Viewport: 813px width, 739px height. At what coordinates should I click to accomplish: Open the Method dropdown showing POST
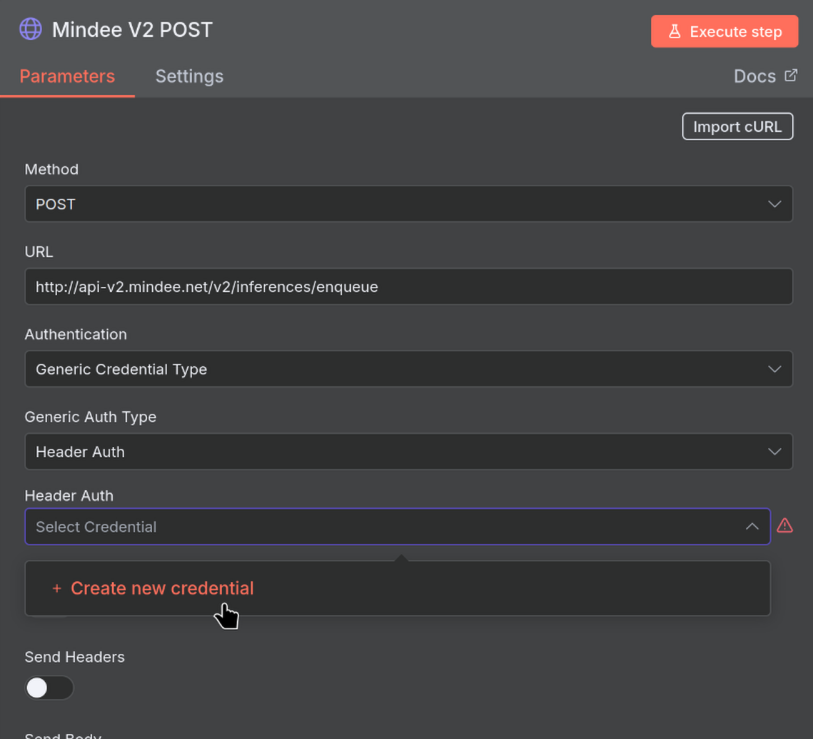click(x=408, y=204)
